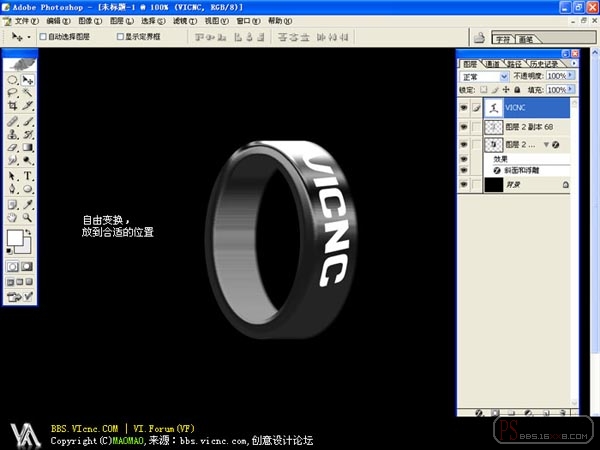Image resolution: width=600 pixels, height=450 pixels.
Task: Select the Lasso tool
Action: 12,93
